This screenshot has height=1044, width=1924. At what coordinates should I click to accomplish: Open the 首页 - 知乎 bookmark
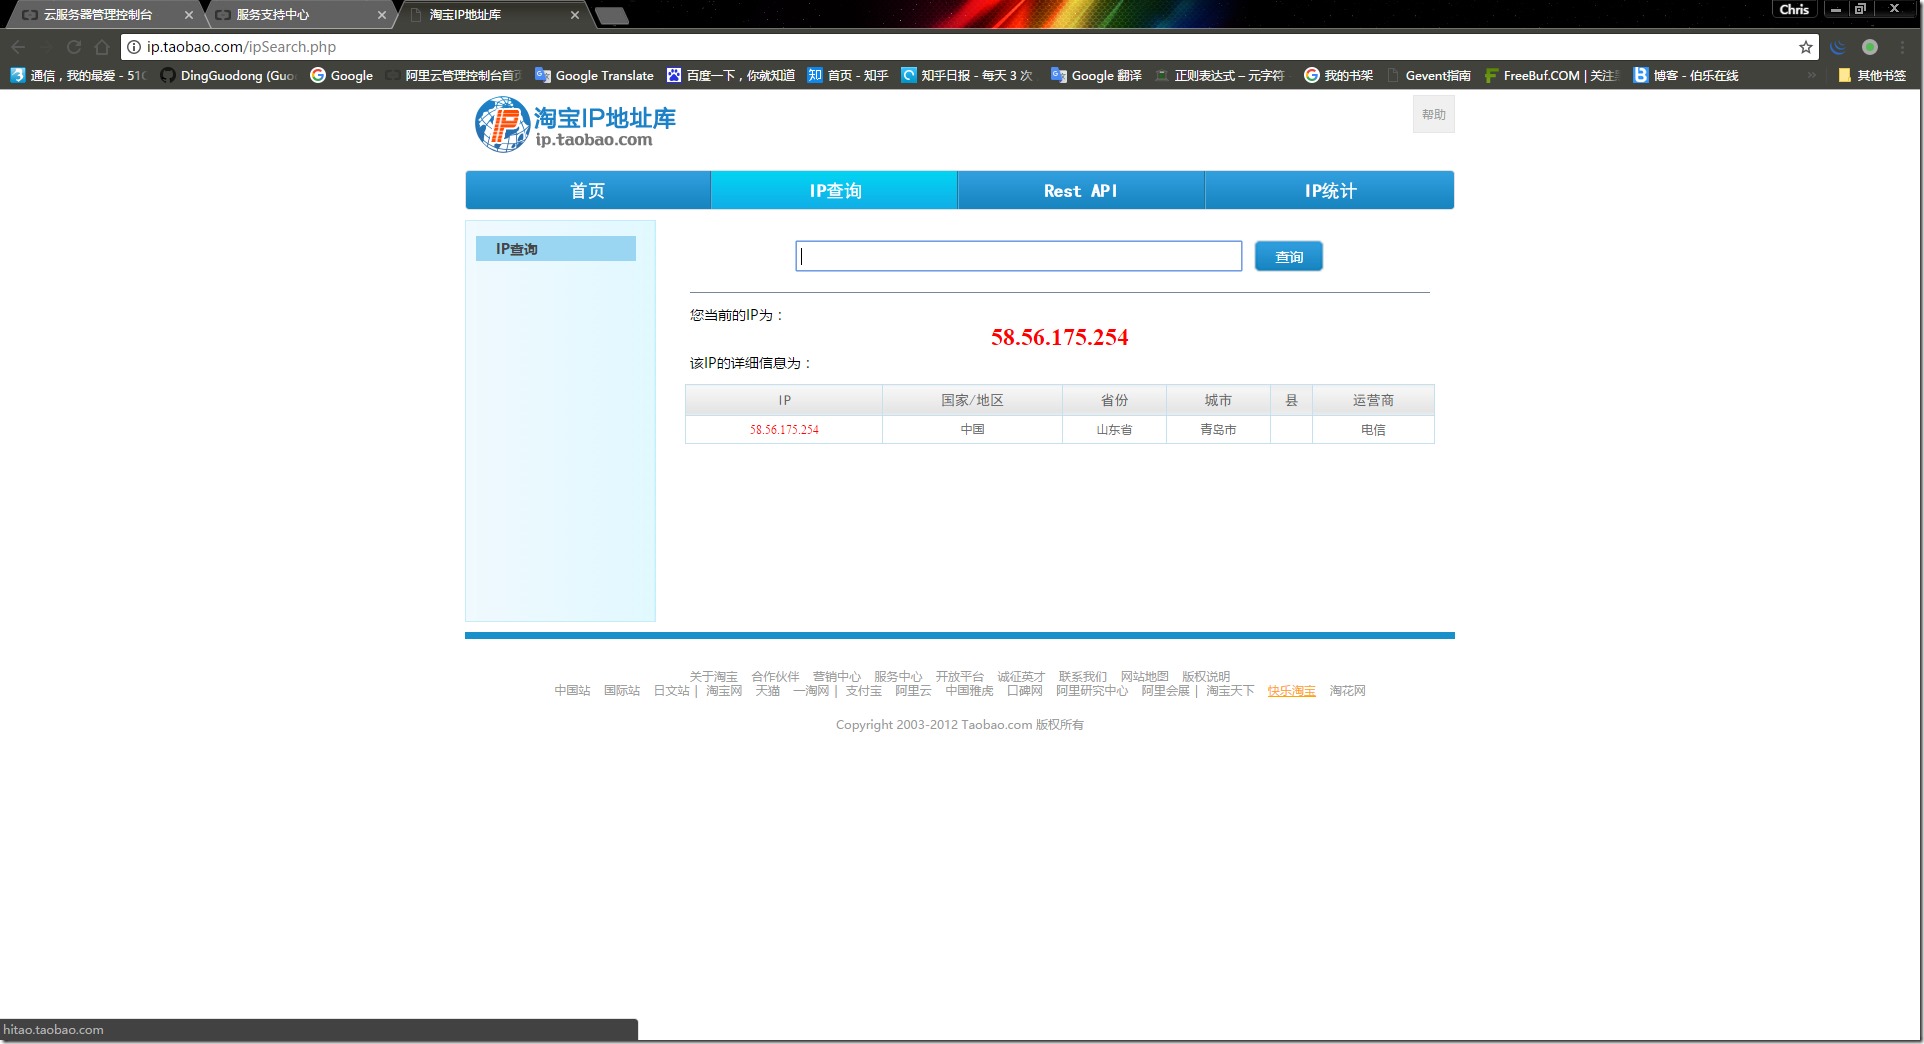click(848, 75)
